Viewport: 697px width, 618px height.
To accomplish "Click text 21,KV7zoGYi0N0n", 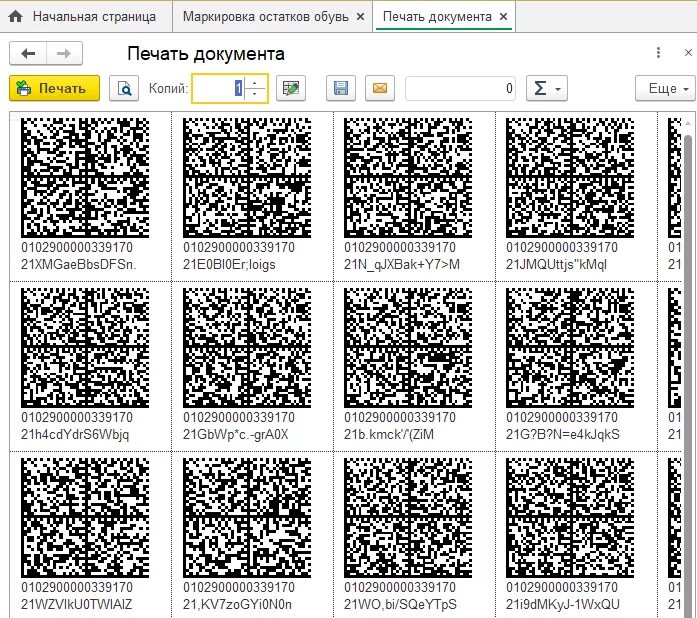I will 237,604.
